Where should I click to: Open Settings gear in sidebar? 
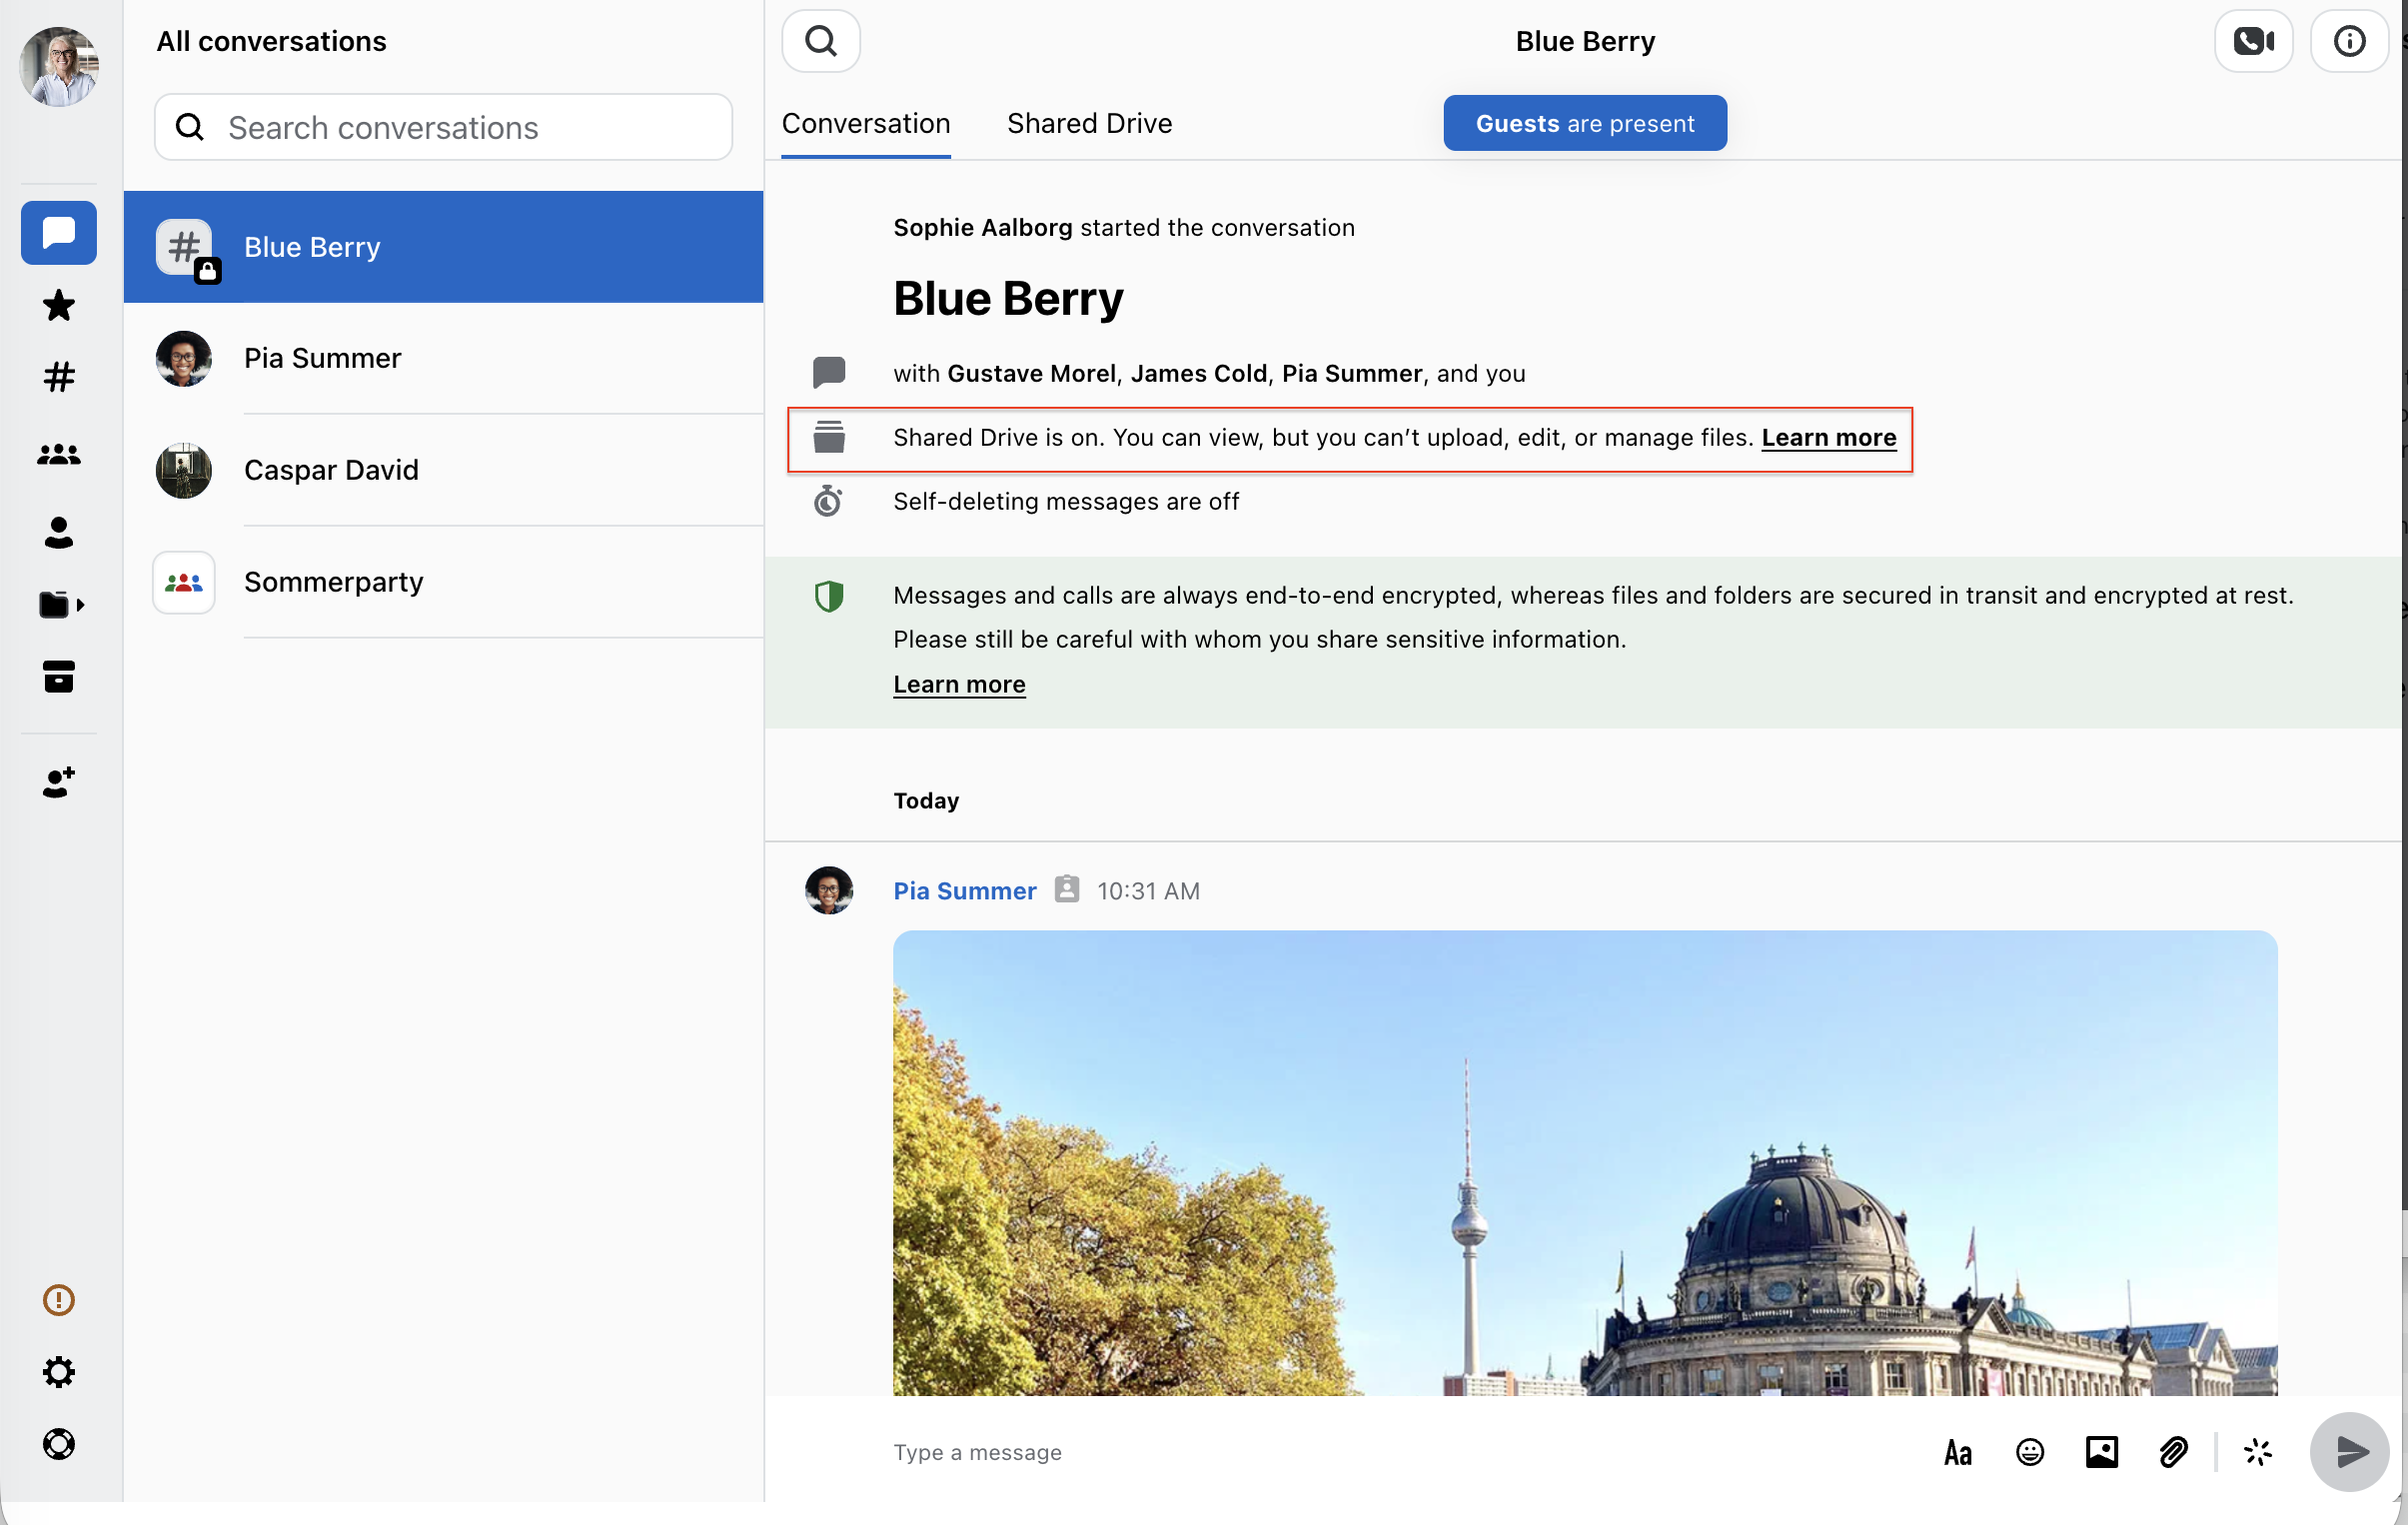click(x=59, y=1371)
